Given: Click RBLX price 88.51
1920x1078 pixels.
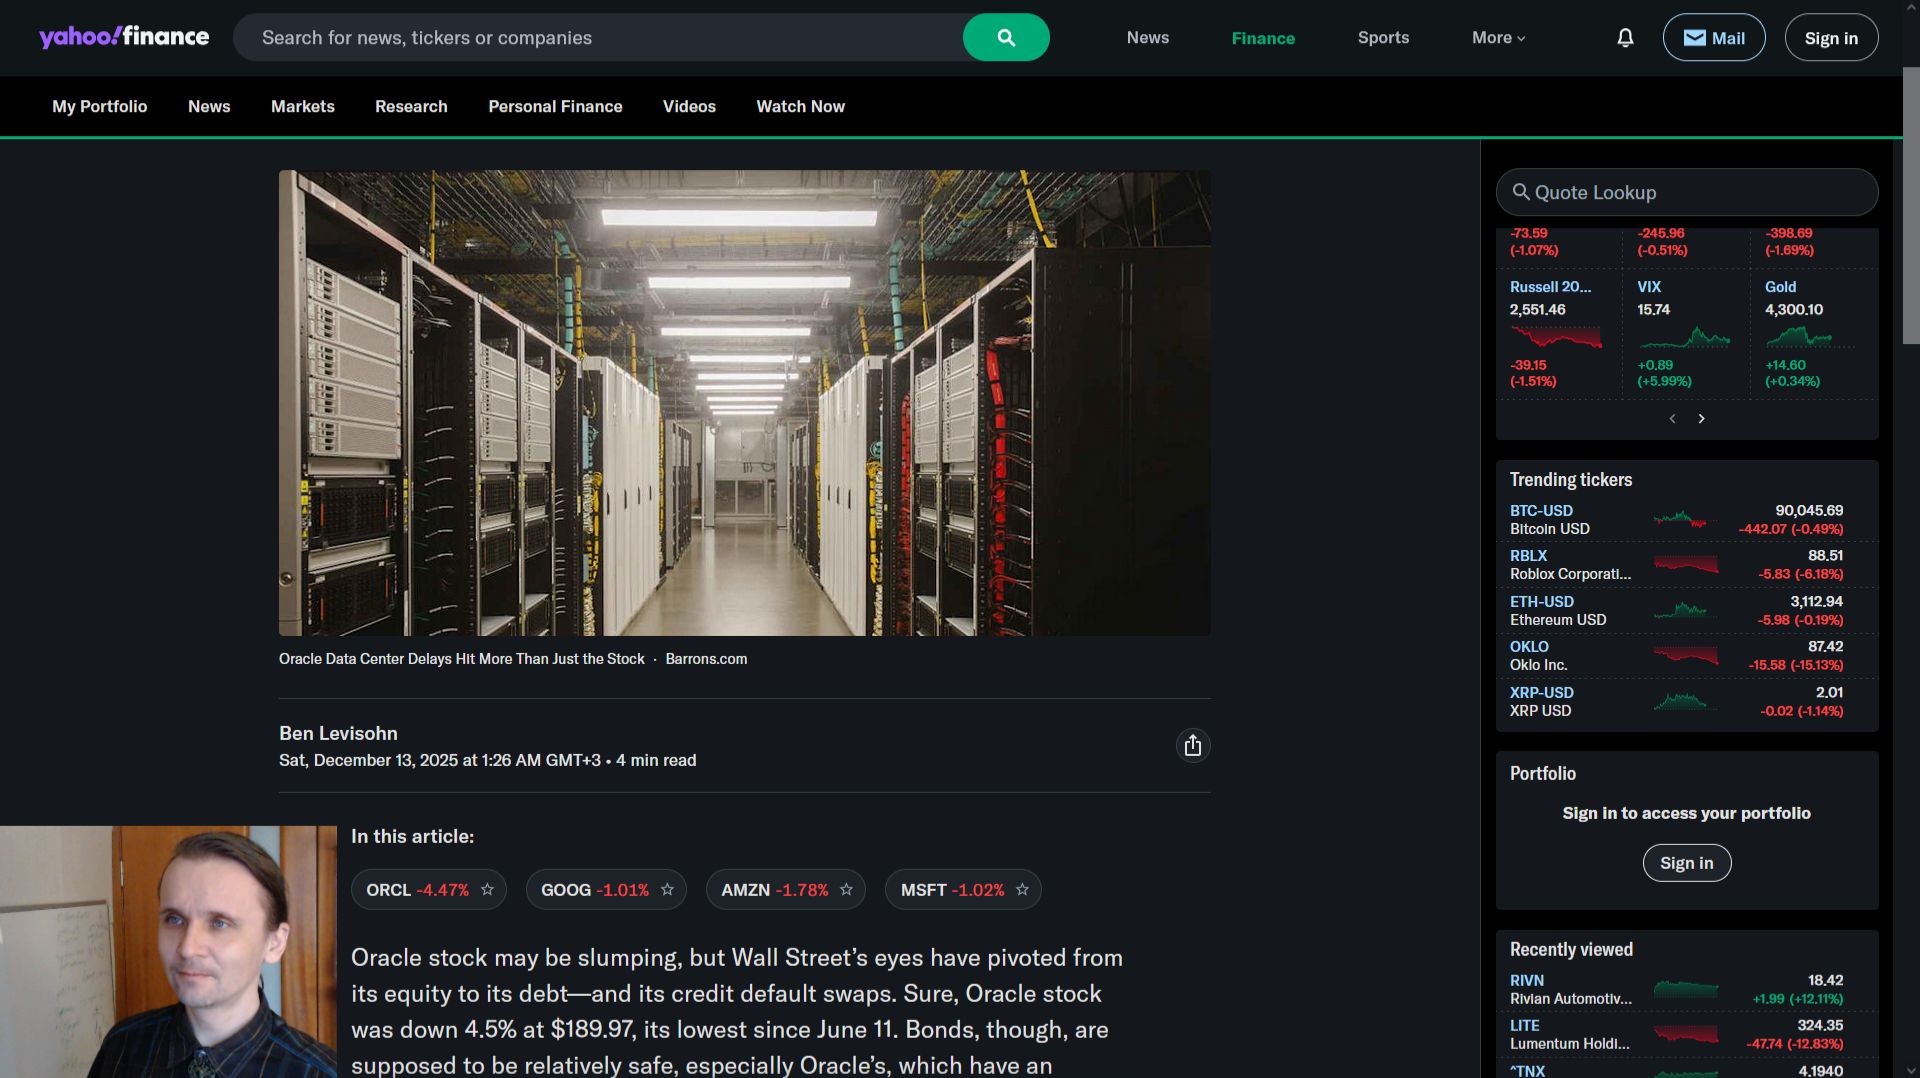Looking at the screenshot, I should pyautogui.click(x=1825, y=556).
